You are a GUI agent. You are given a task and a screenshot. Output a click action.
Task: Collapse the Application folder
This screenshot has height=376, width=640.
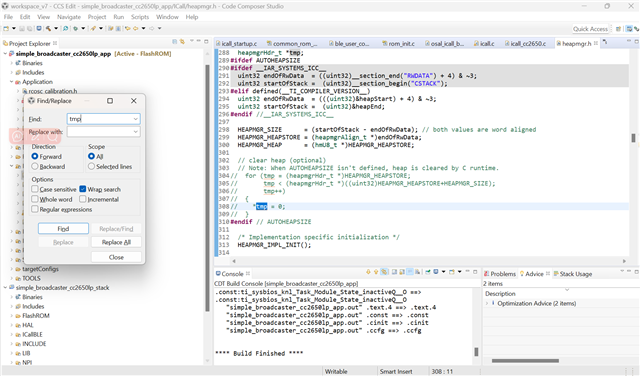(x=11, y=82)
